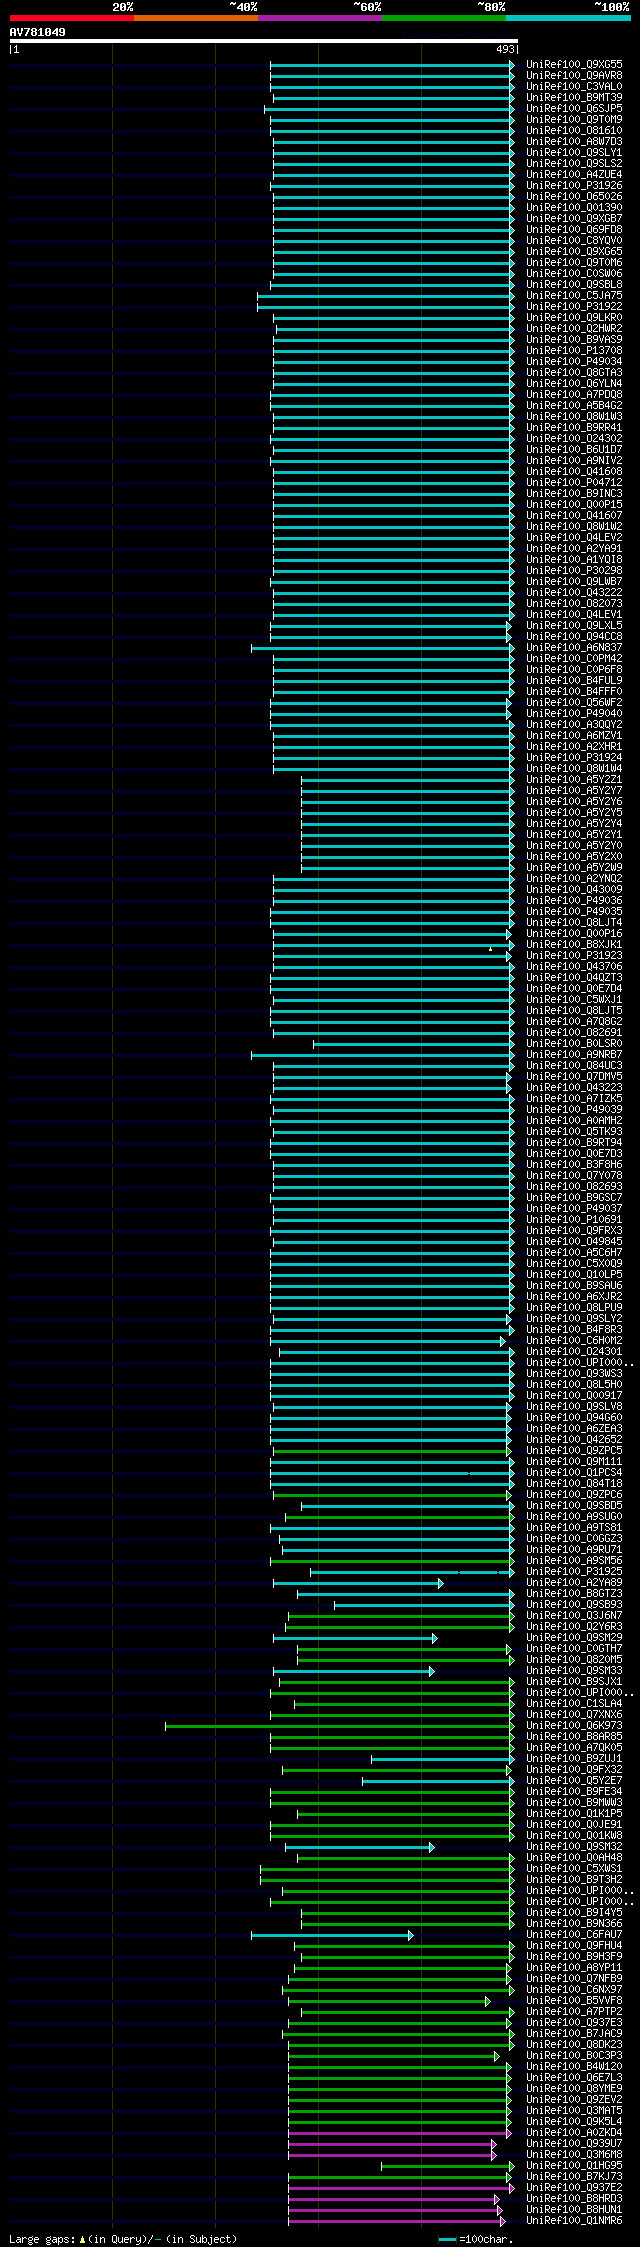Select hit label UniRef100_P31922

[x=574, y=306]
